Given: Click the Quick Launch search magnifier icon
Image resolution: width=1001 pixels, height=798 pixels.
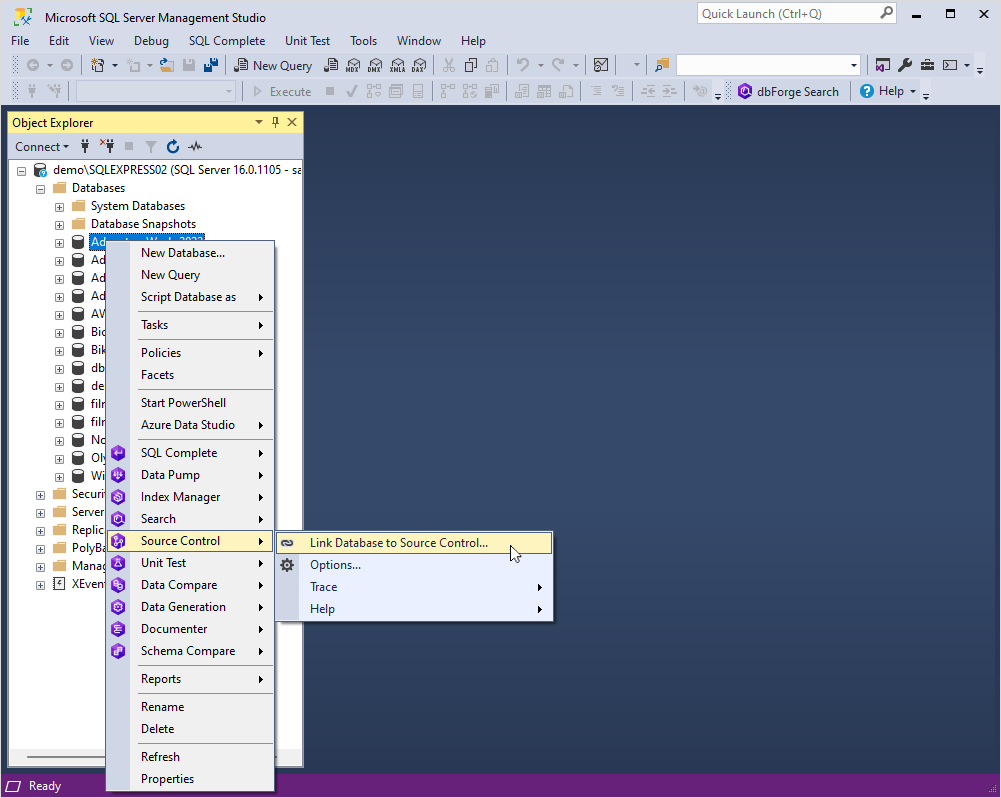Looking at the screenshot, I should pyautogui.click(x=886, y=13).
